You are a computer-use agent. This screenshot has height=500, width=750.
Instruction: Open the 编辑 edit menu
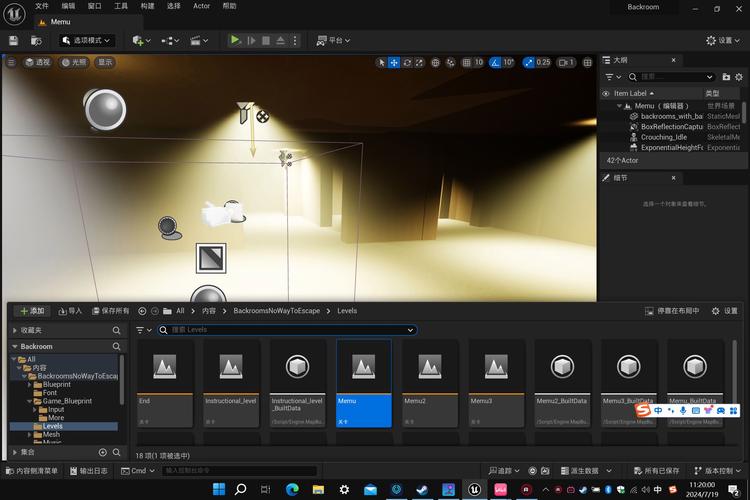[x=68, y=6]
